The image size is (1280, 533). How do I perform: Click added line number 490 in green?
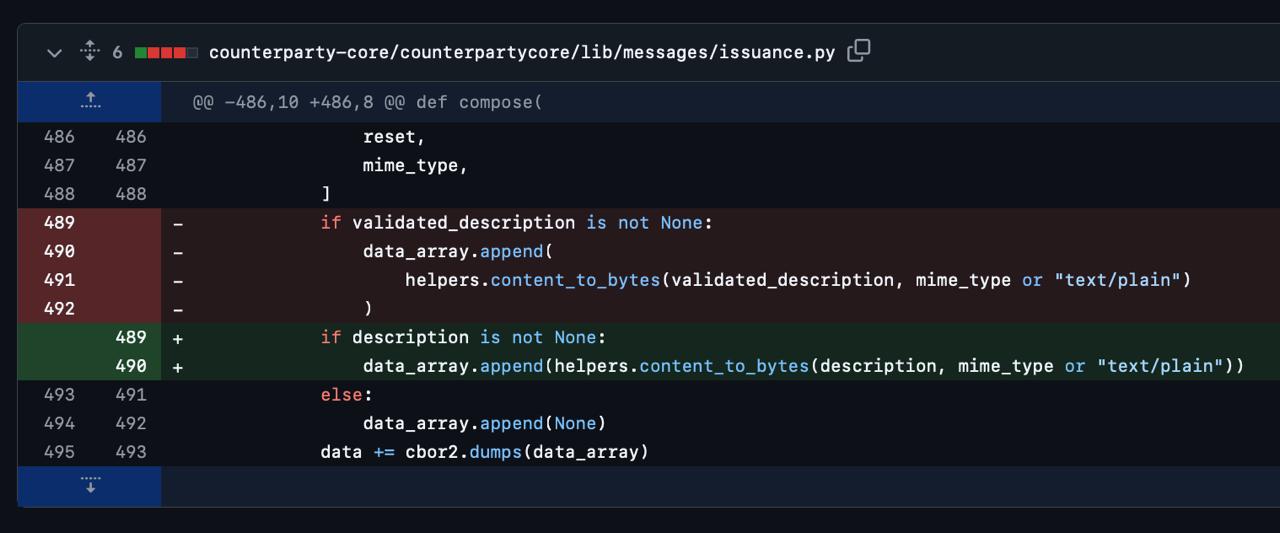[130, 366]
